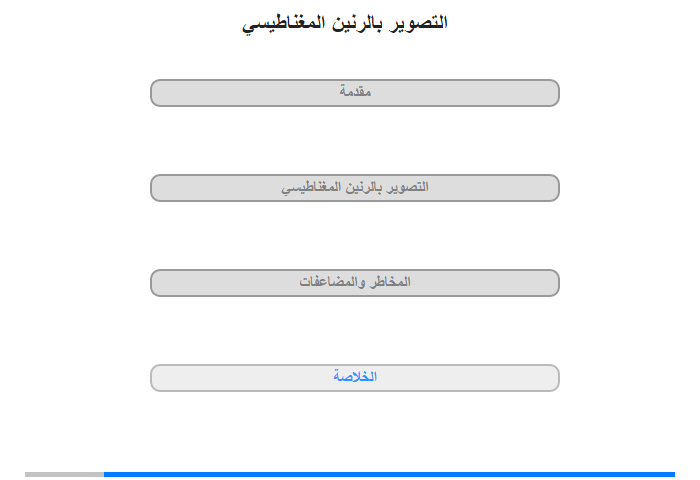The image size is (700, 480).
Task: Click the far right end of progress bar
Action: (x=673, y=474)
